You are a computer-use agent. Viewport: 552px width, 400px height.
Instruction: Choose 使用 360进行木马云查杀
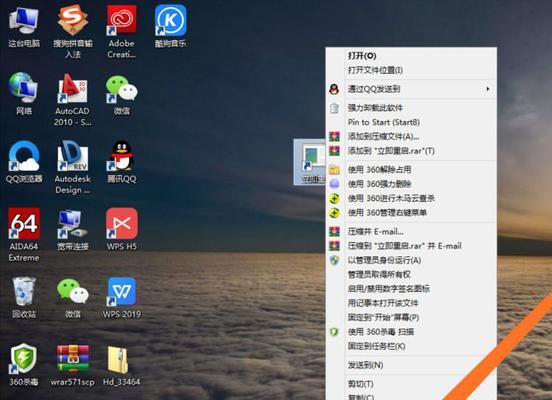(x=411, y=199)
